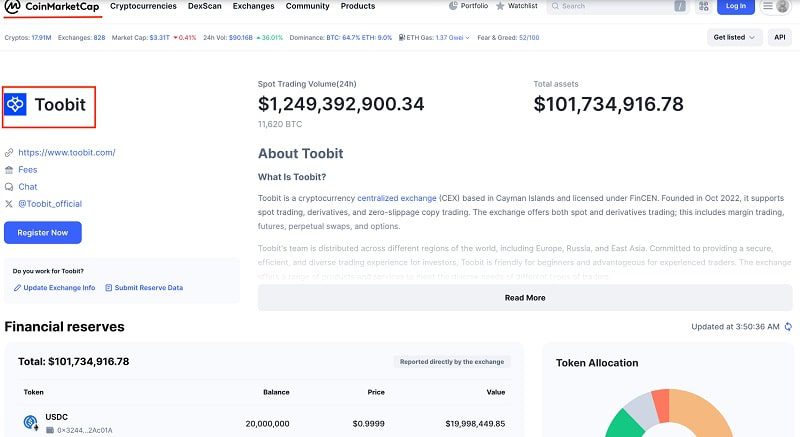Screen dimensions: 800x437
Task: Click the USDC token icon
Action: coord(31,422)
